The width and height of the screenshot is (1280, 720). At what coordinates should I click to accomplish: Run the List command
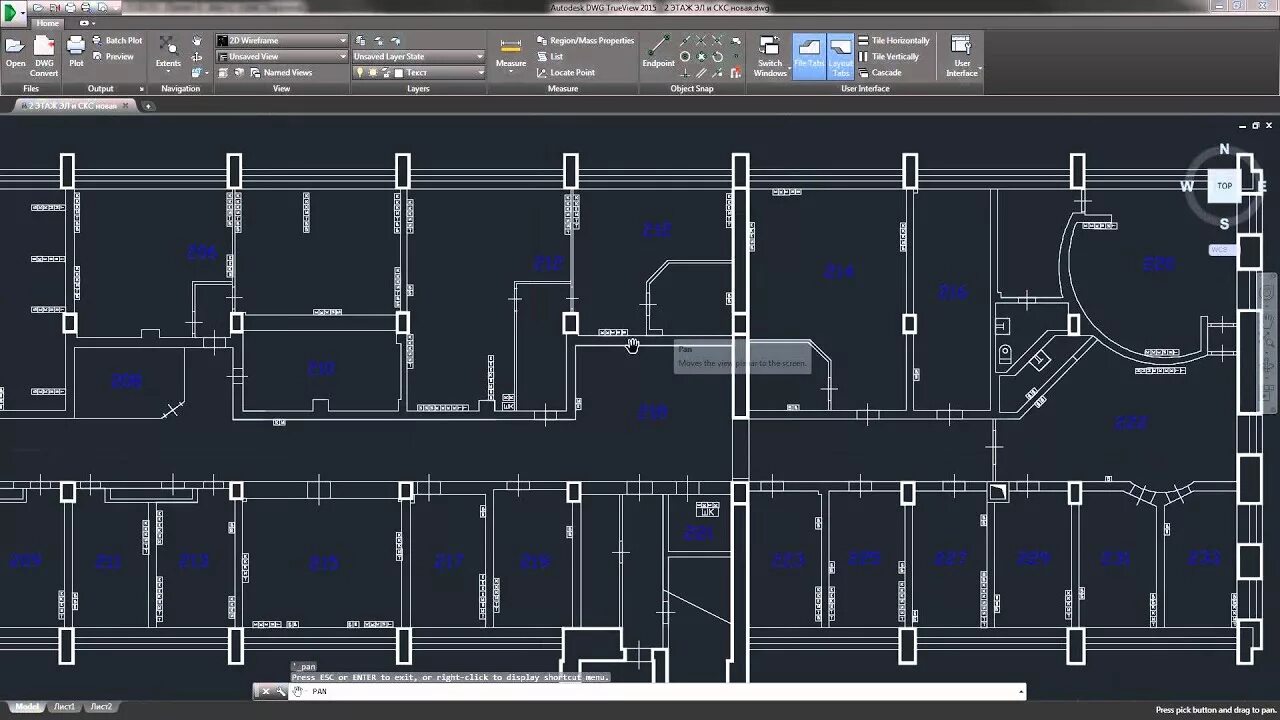(x=549, y=57)
